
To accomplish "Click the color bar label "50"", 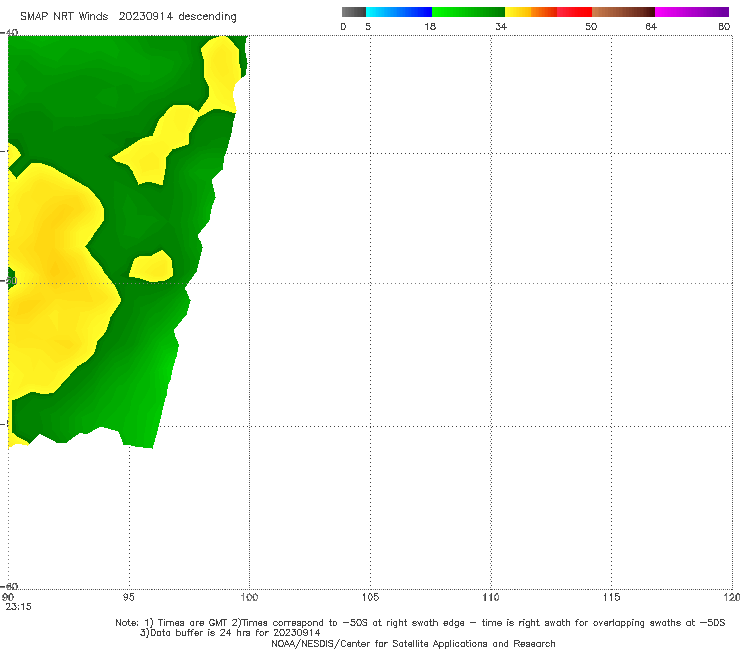I will [x=591, y=26].
